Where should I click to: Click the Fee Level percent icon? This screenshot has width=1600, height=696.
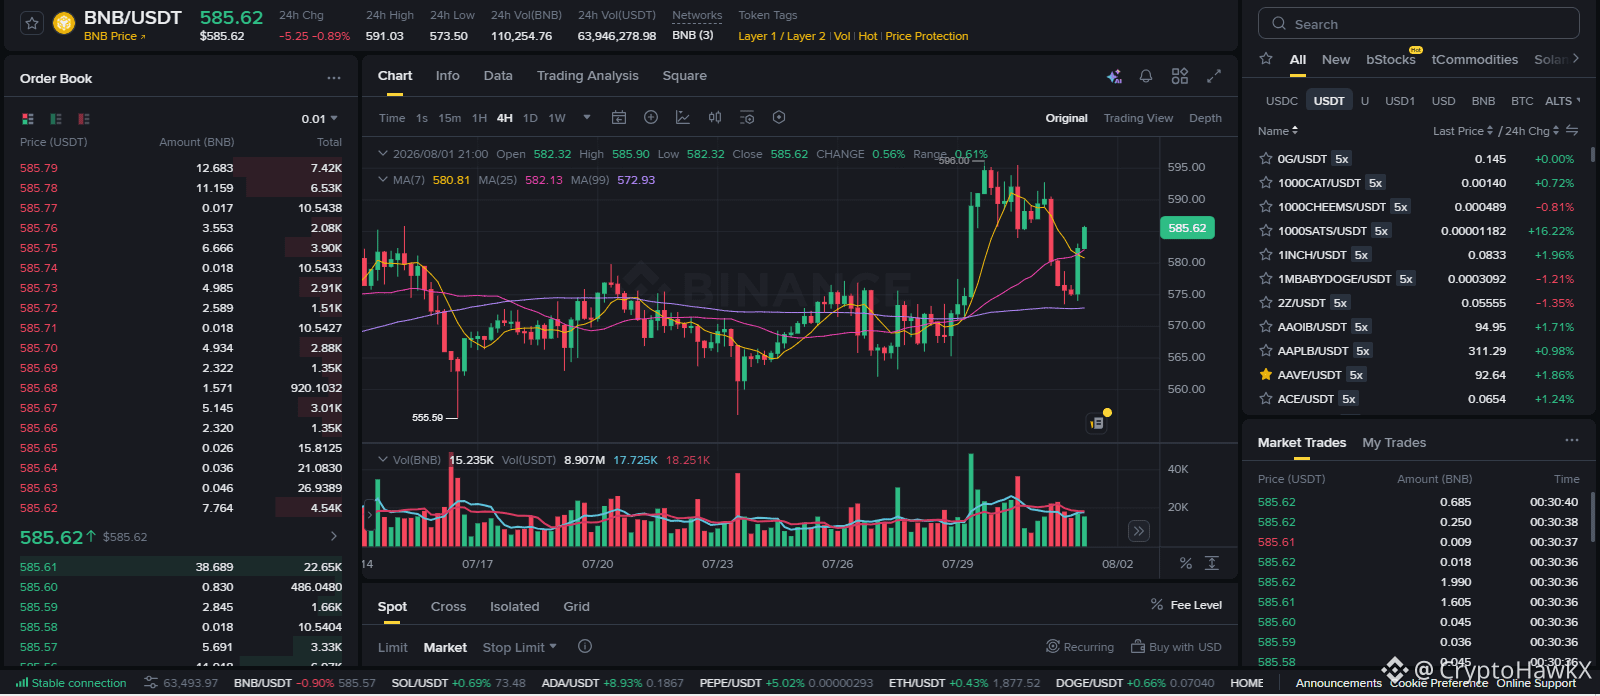click(1157, 605)
